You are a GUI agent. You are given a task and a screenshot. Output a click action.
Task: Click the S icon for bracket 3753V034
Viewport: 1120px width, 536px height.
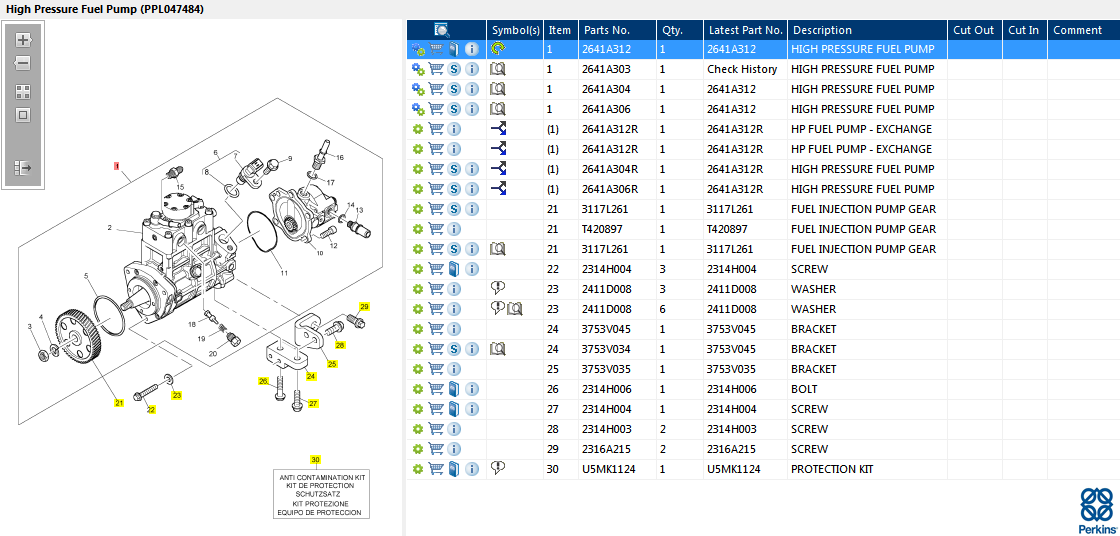pos(454,349)
